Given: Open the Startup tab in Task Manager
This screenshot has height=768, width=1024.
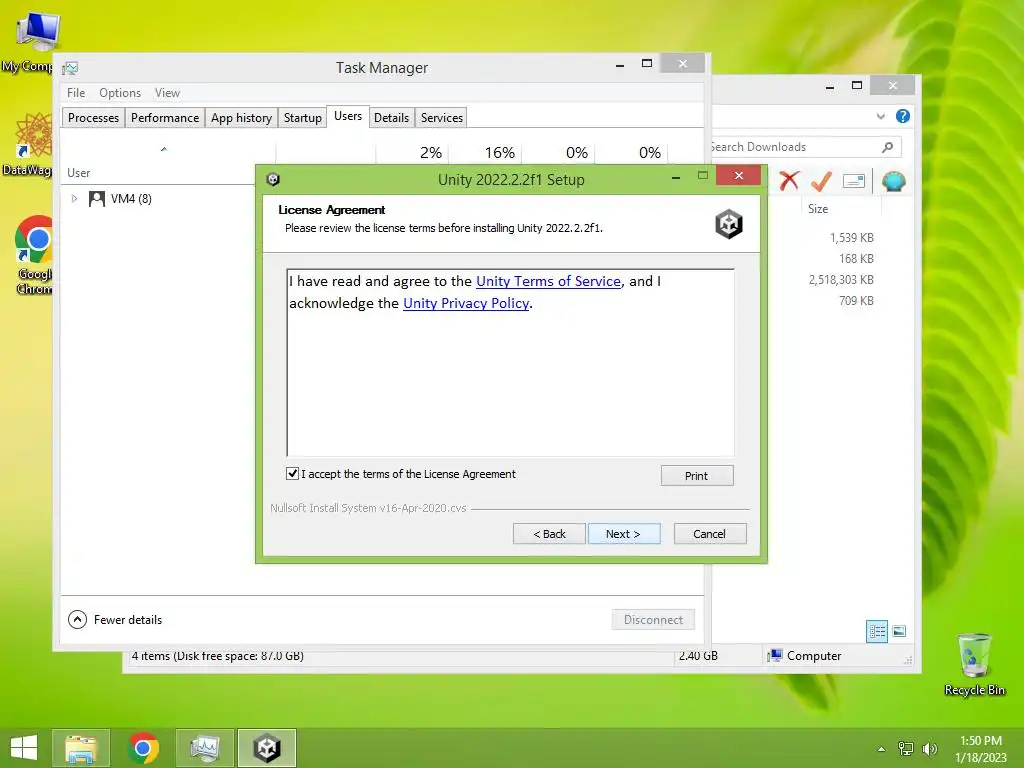Looking at the screenshot, I should [x=302, y=118].
